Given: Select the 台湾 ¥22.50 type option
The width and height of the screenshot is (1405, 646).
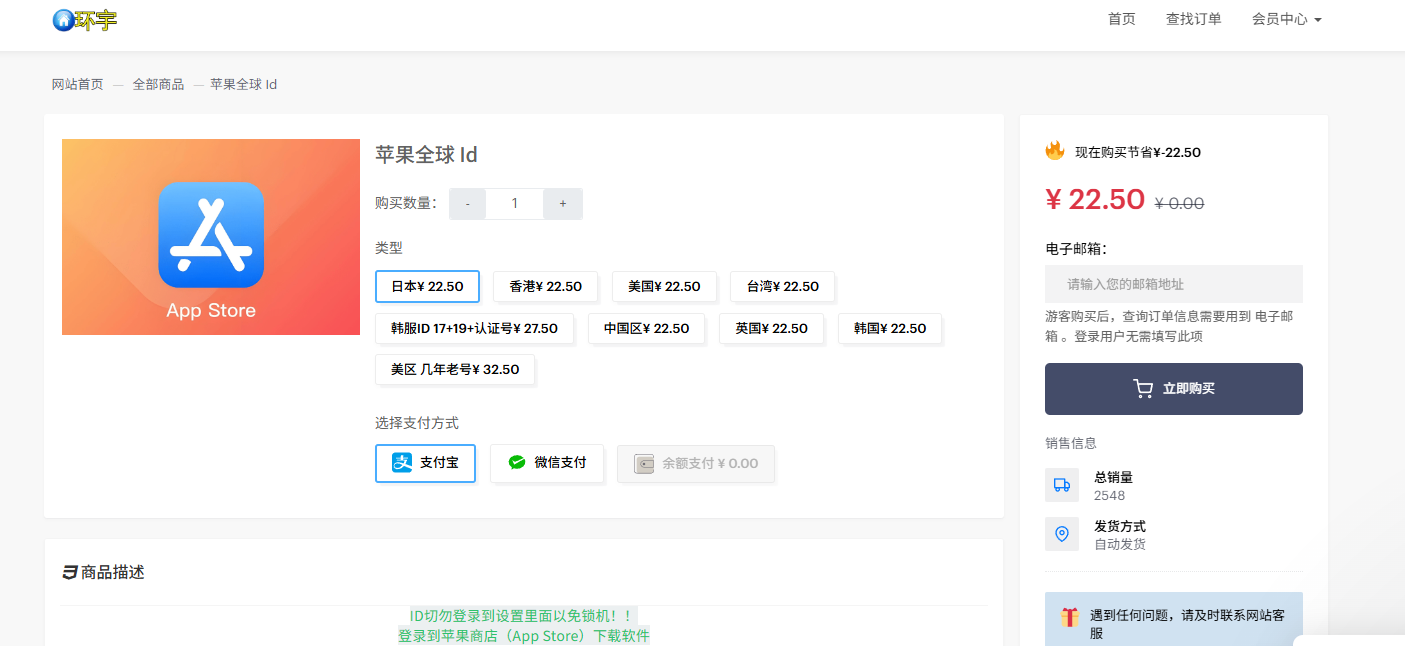Looking at the screenshot, I should click(782, 286).
